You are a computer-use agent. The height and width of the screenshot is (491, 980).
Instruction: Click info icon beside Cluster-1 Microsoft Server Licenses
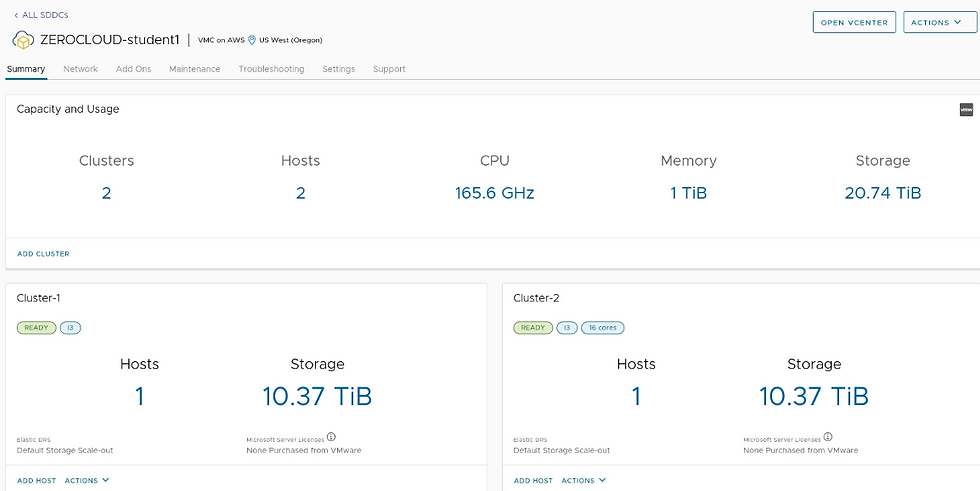[x=331, y=436]
